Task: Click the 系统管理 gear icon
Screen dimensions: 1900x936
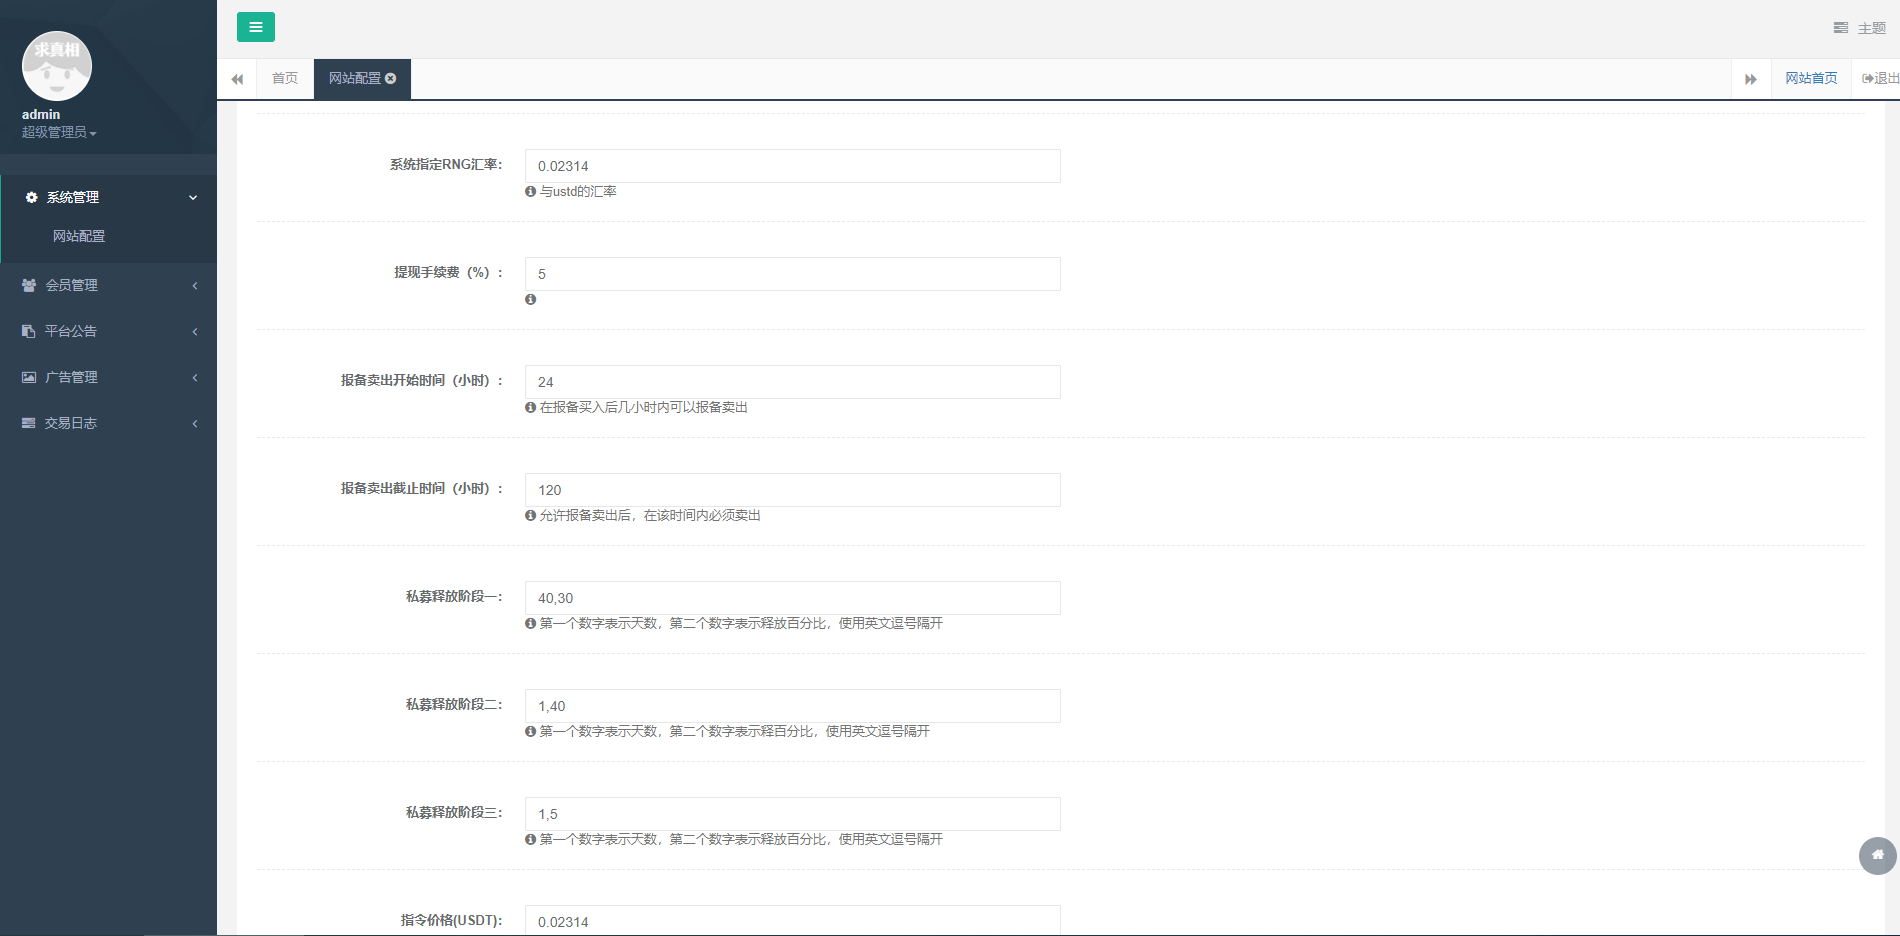Action: tap(32, 197)
